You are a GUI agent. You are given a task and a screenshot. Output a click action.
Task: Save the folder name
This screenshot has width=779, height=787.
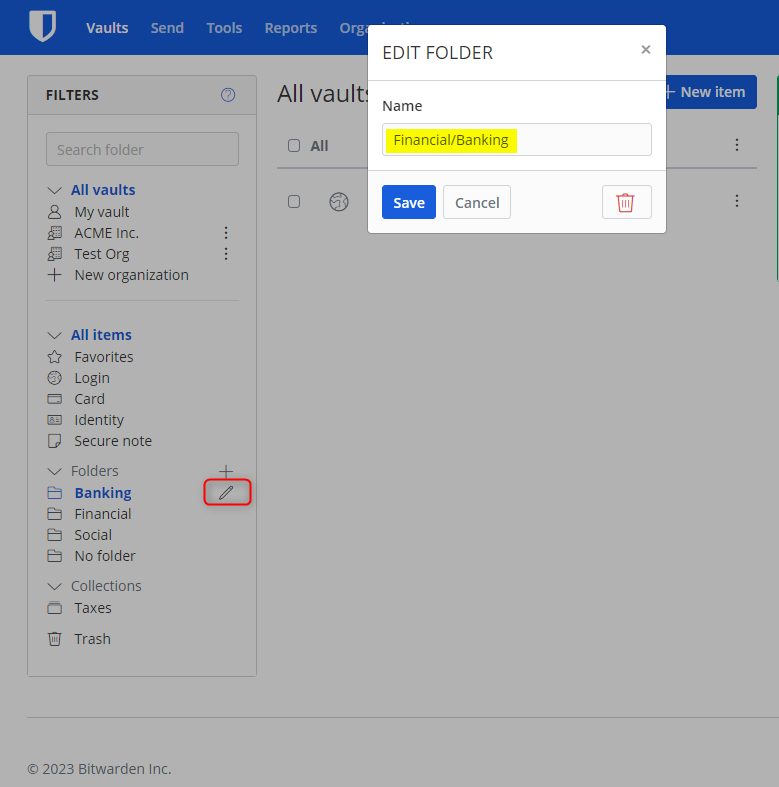(409, 202)
